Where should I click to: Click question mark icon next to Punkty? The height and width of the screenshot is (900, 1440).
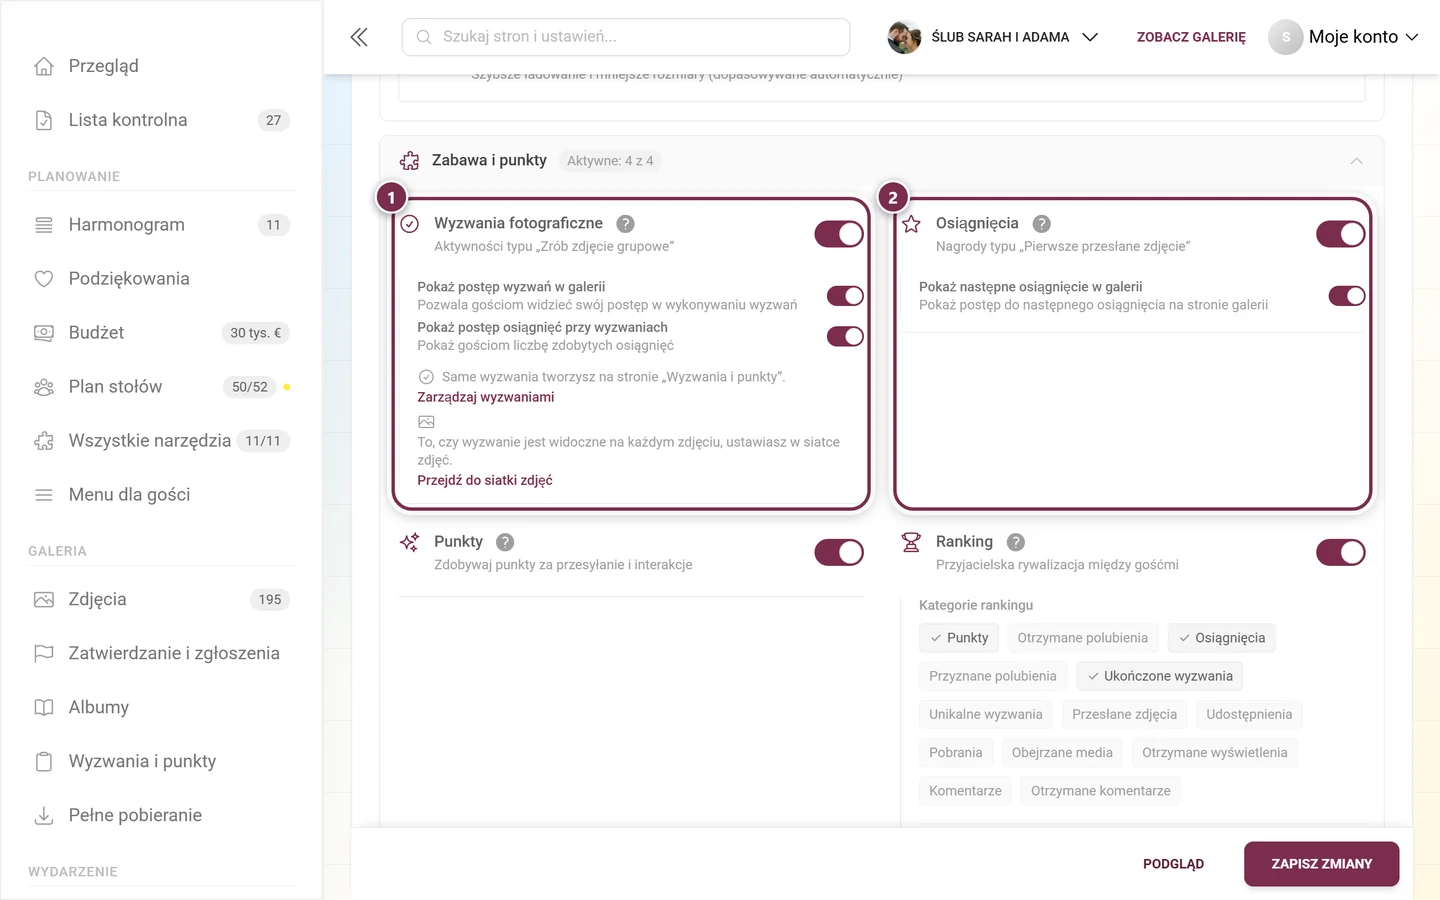point(505,542)
